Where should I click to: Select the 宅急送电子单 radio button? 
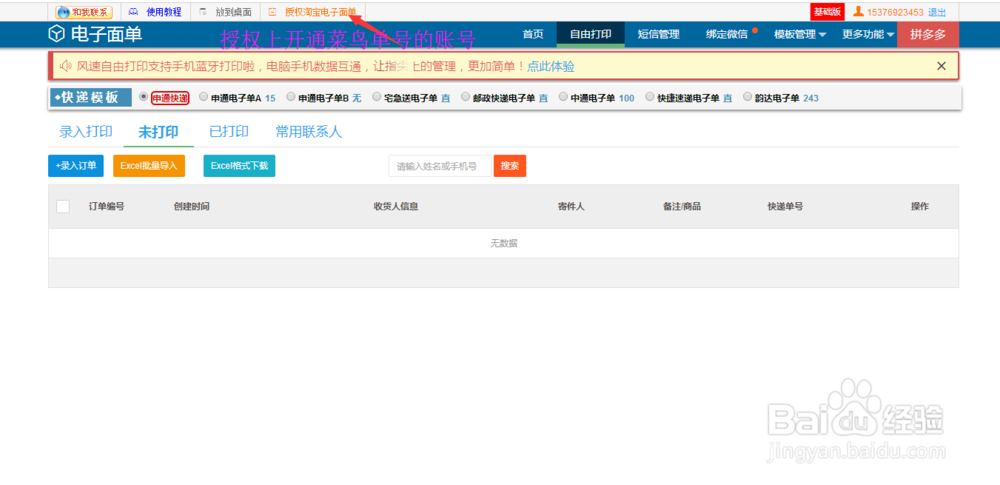pos(376,97)
